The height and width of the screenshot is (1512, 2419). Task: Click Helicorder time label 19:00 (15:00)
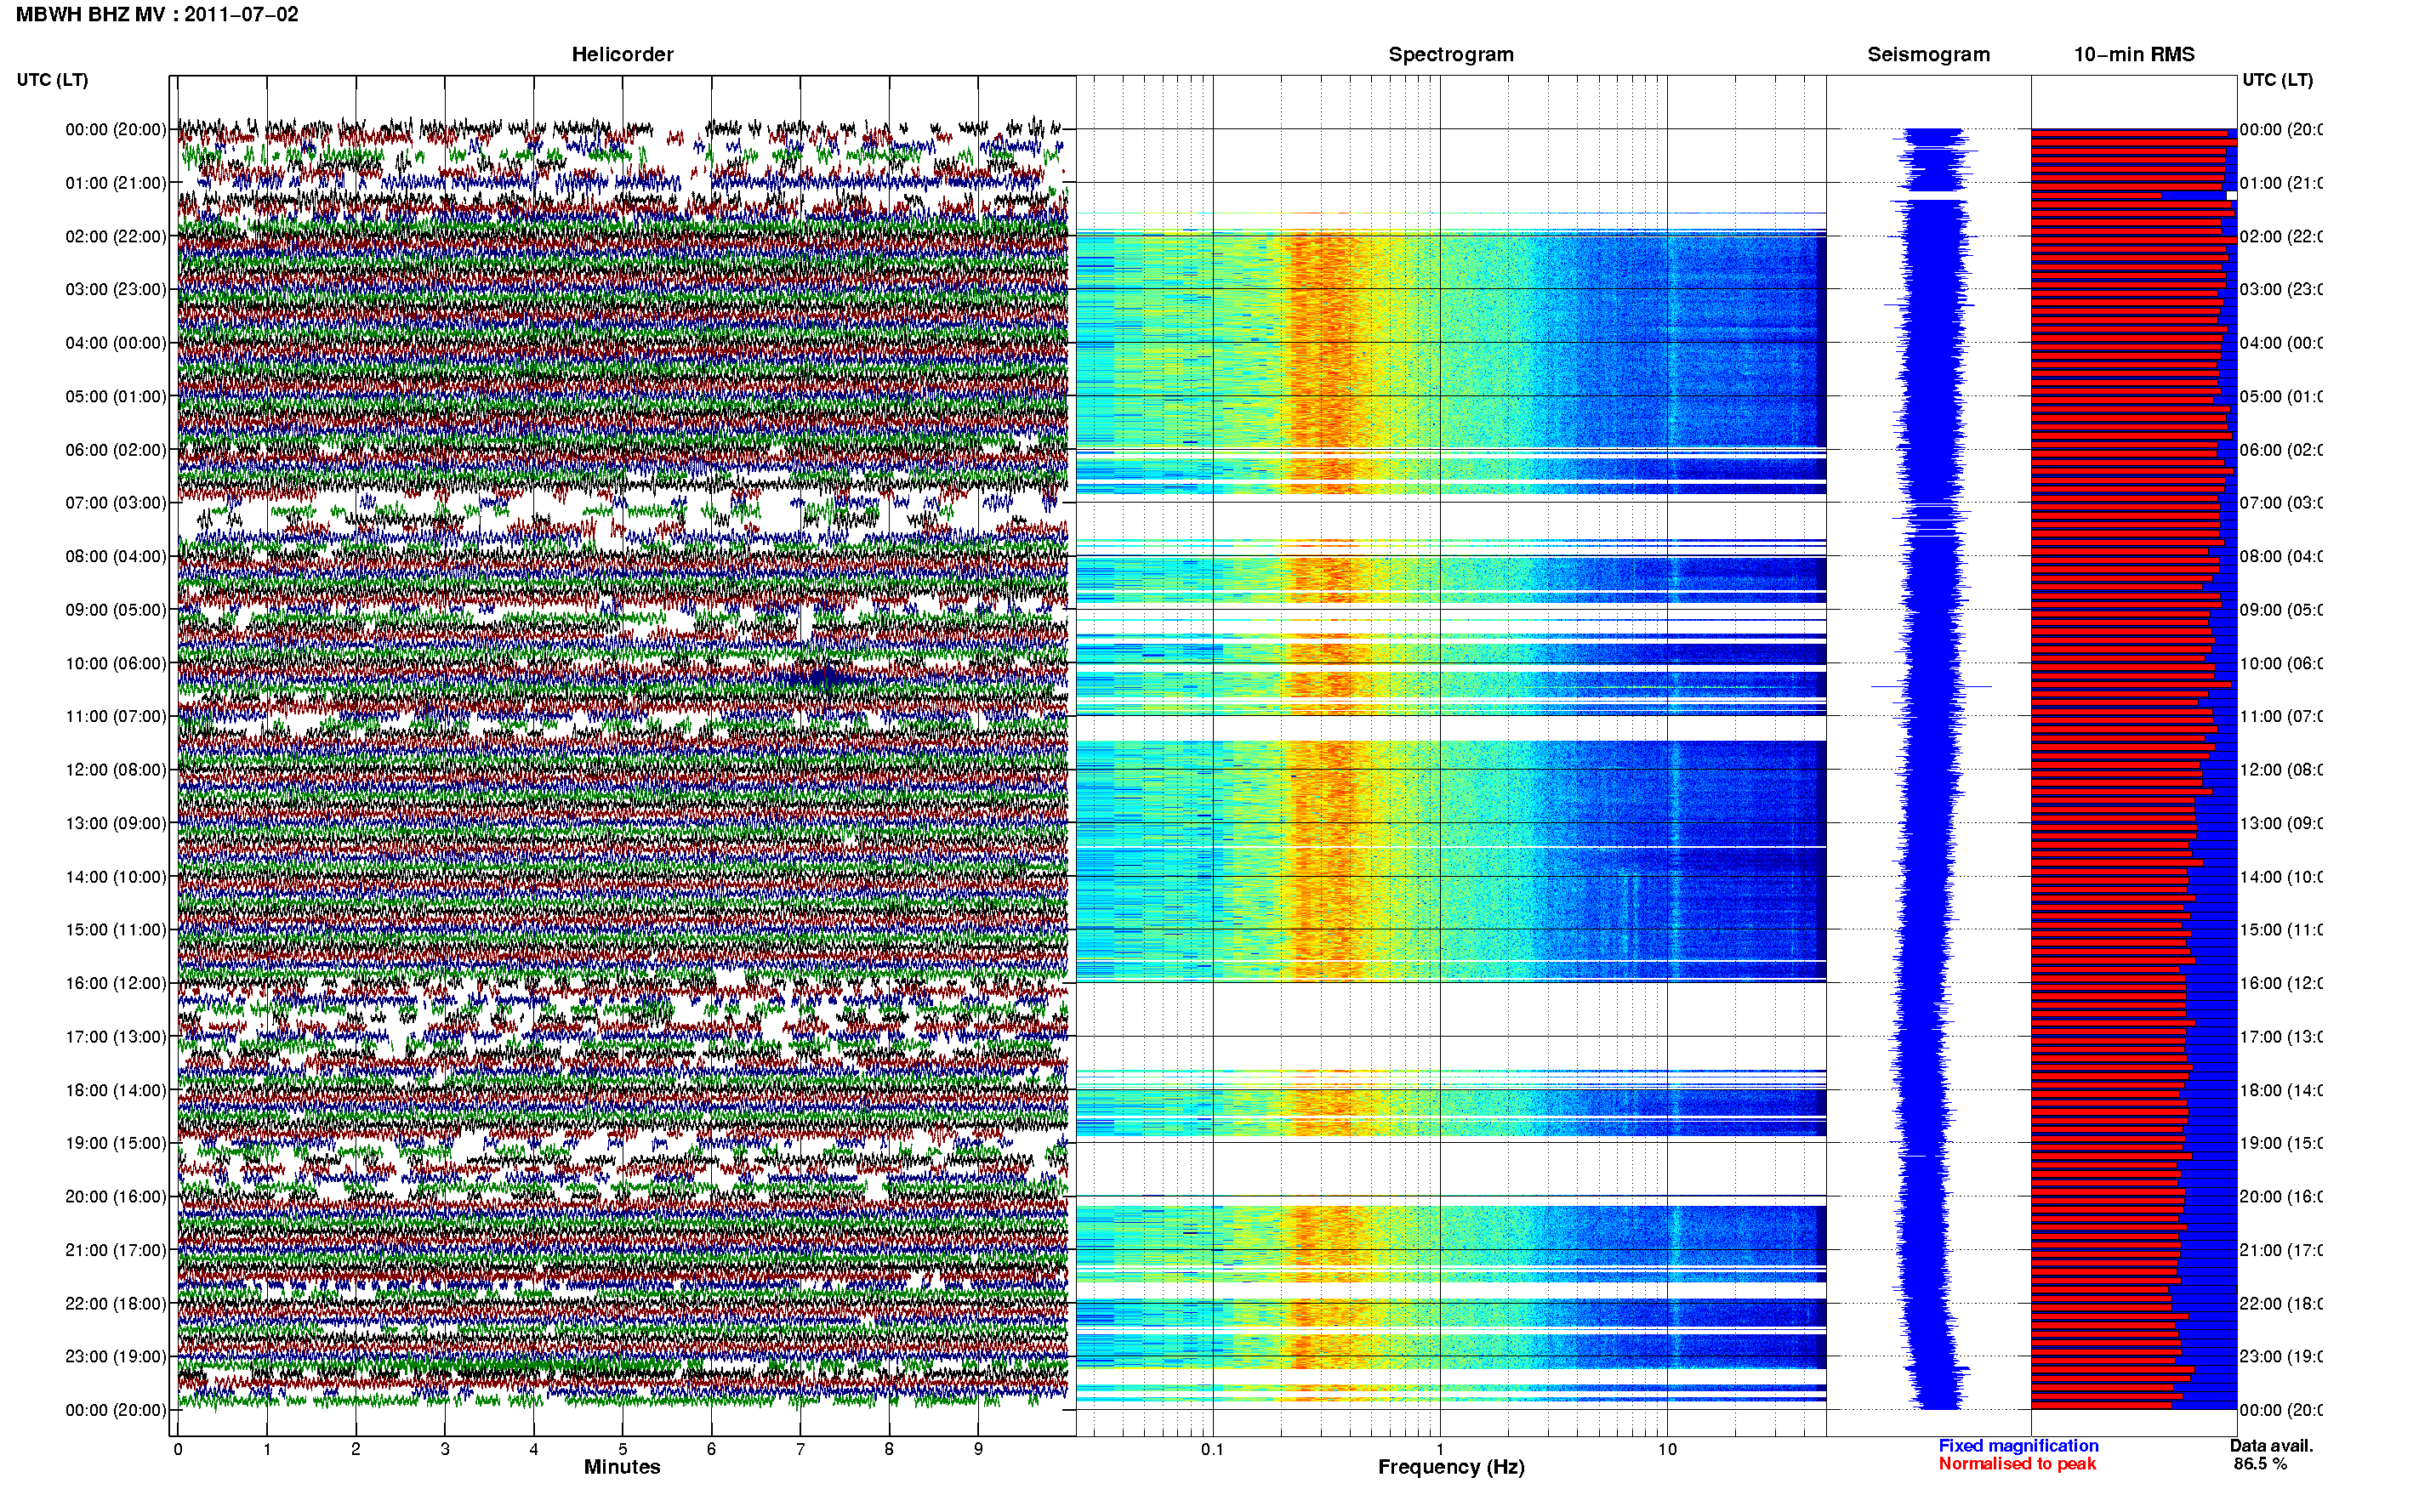tap(116, 1143)
